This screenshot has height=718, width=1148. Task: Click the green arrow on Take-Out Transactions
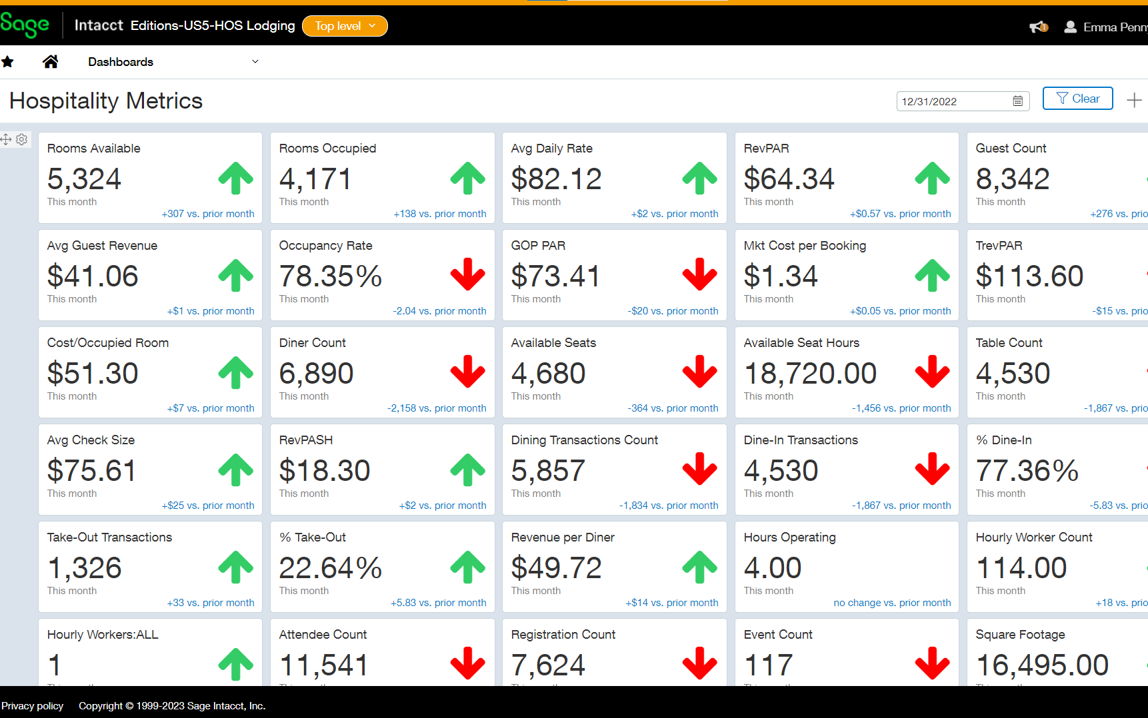(x=236, y=567)
